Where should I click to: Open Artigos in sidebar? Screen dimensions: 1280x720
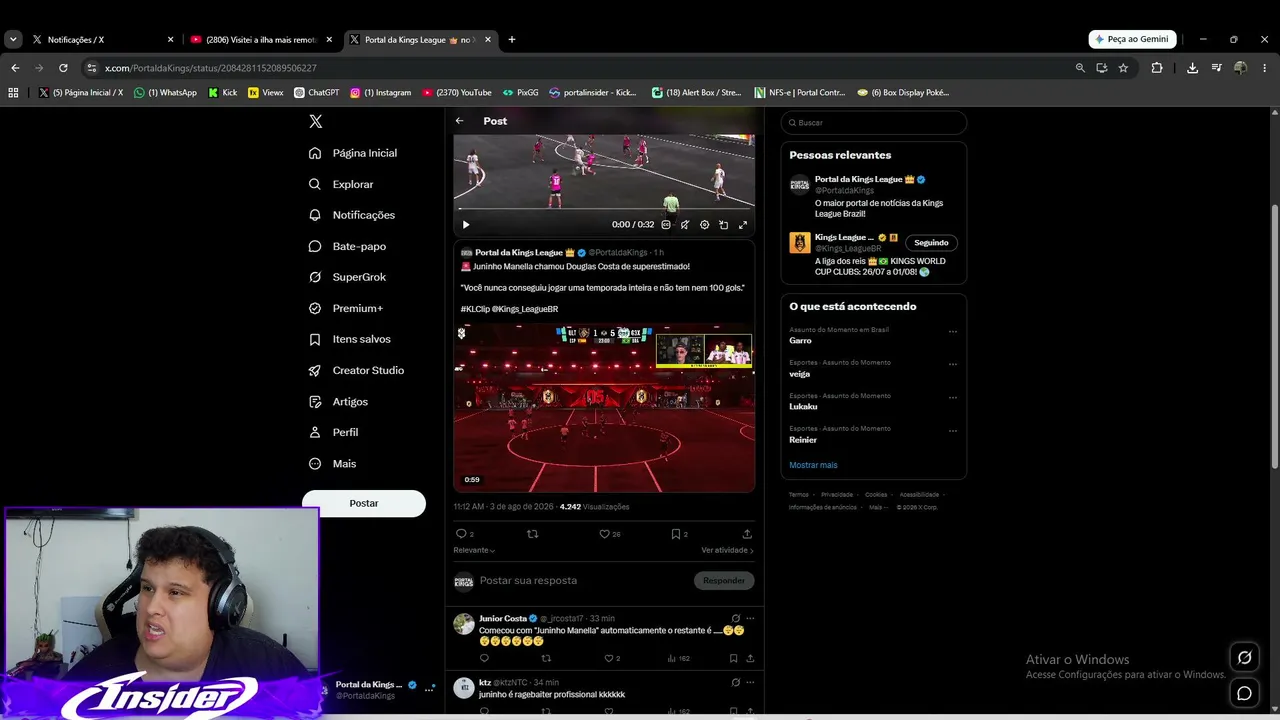coord(339,401)
